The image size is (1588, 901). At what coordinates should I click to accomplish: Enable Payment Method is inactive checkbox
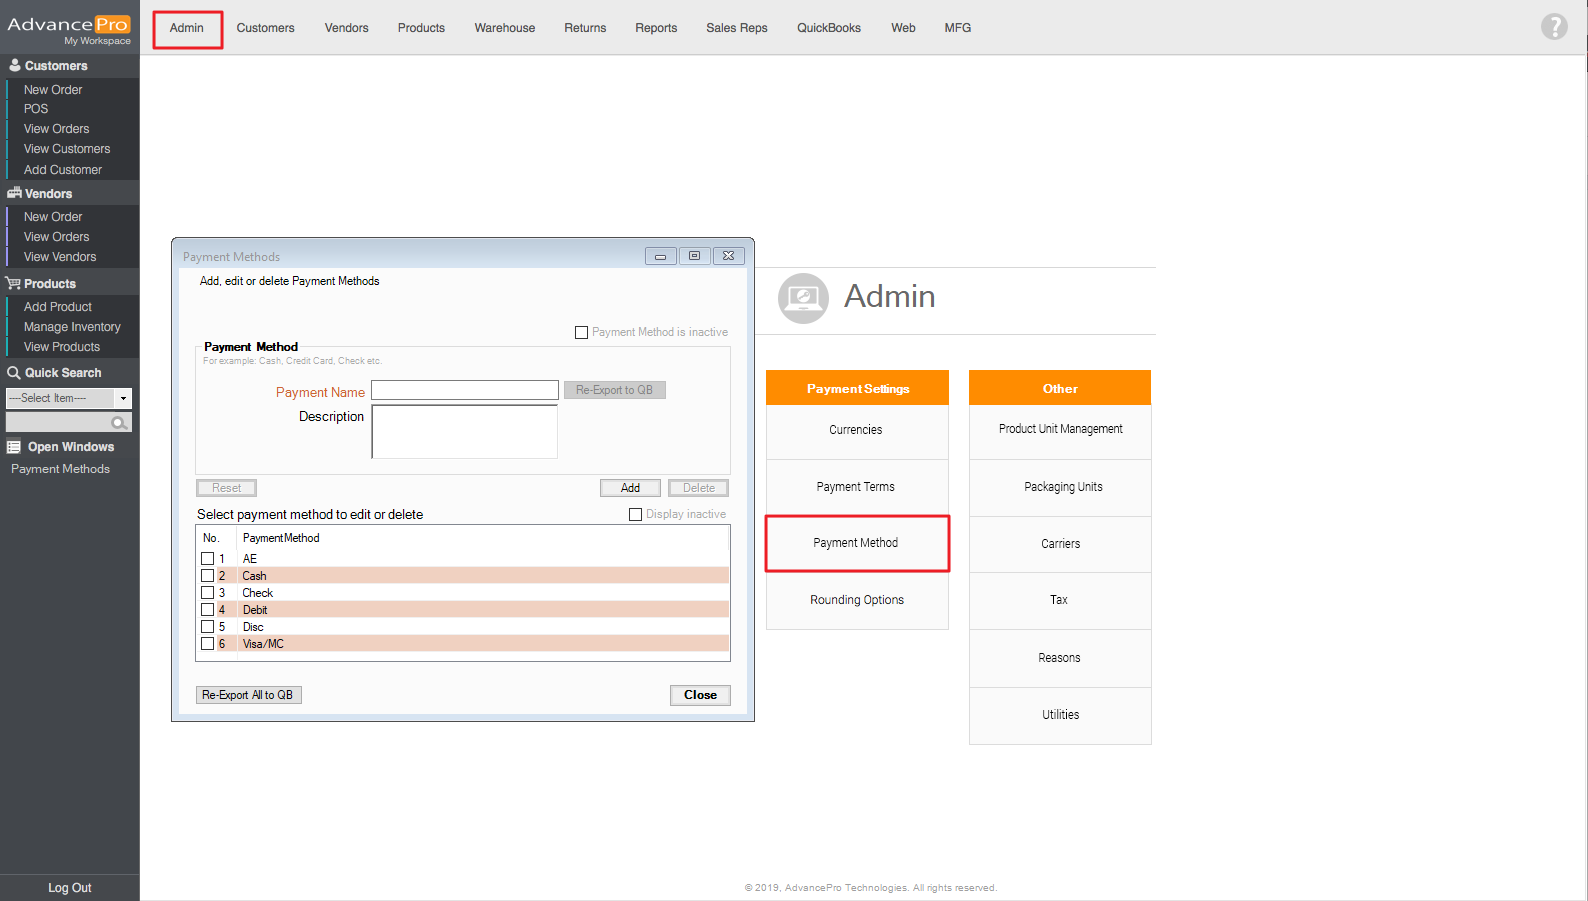(x=581, y=332)
